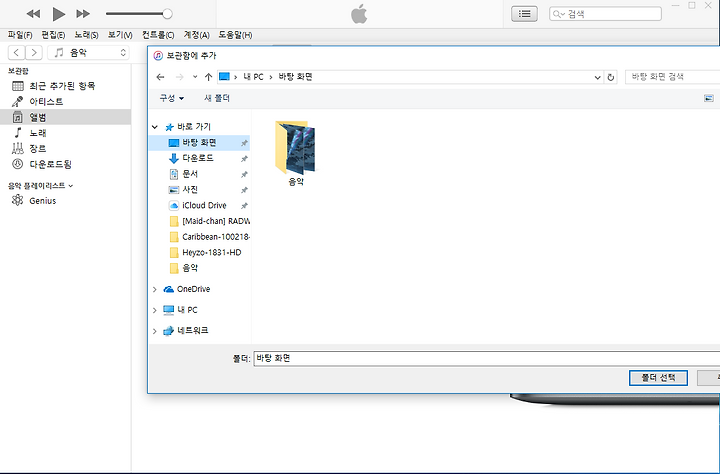Select 바탕 화면 in quick access
720x474 pixels.
click(x=199, y=143)
